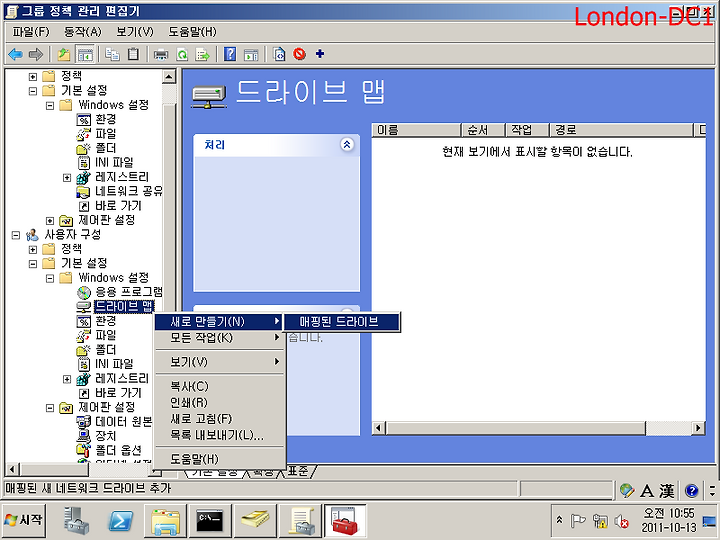
Task: Go up one level with folder-arrow icon
Action: click(x=63, y=55)
